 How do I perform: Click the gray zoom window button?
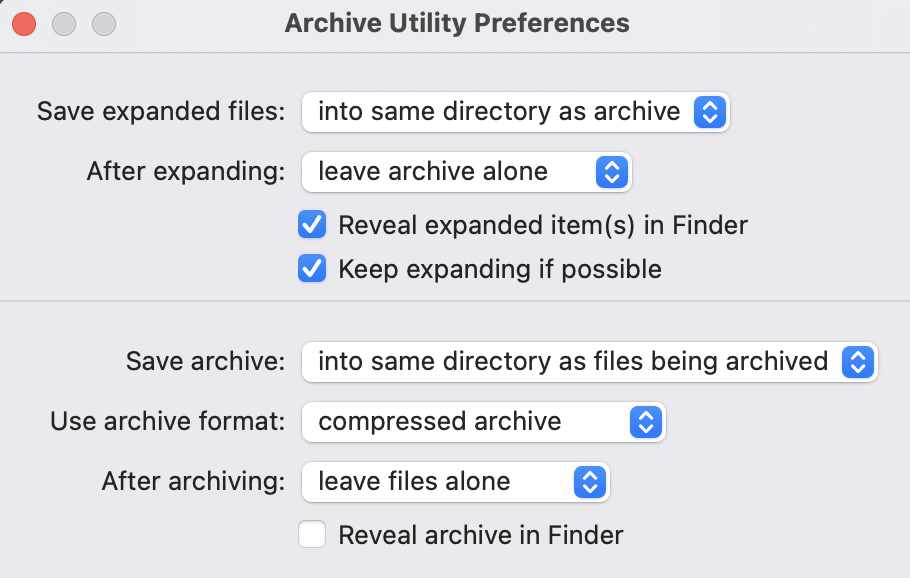103,23
